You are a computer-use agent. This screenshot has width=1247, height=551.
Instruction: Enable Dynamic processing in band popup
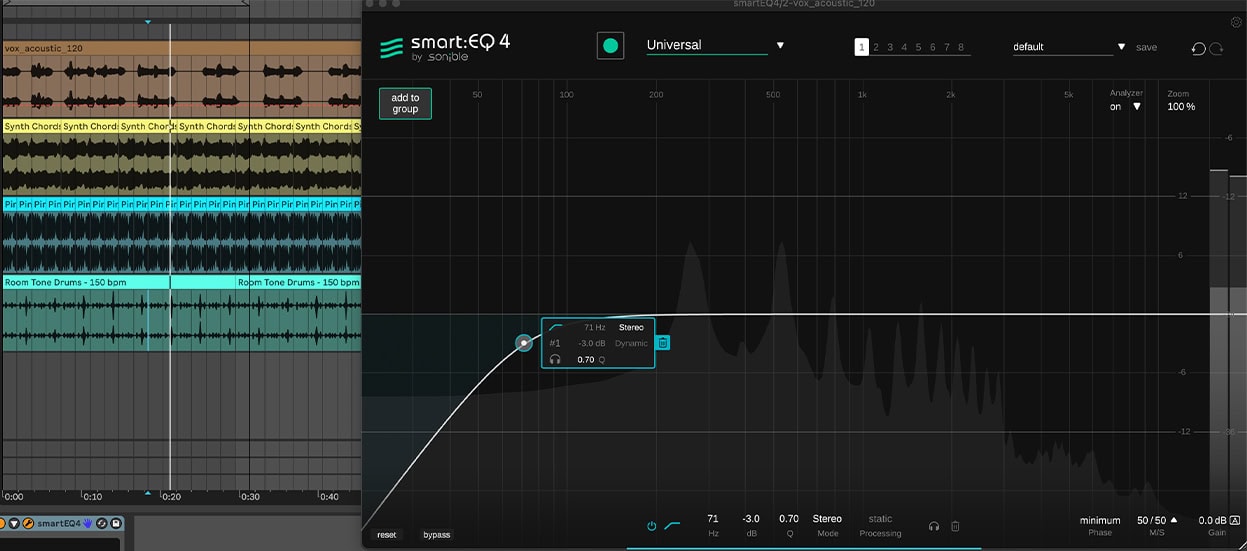click(631, 343)
